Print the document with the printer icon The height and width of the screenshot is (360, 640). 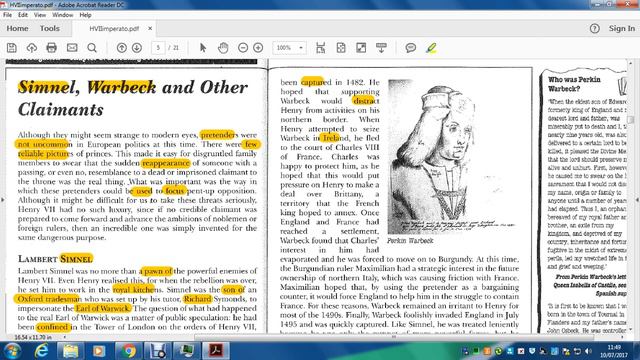(x=51, y=48)
